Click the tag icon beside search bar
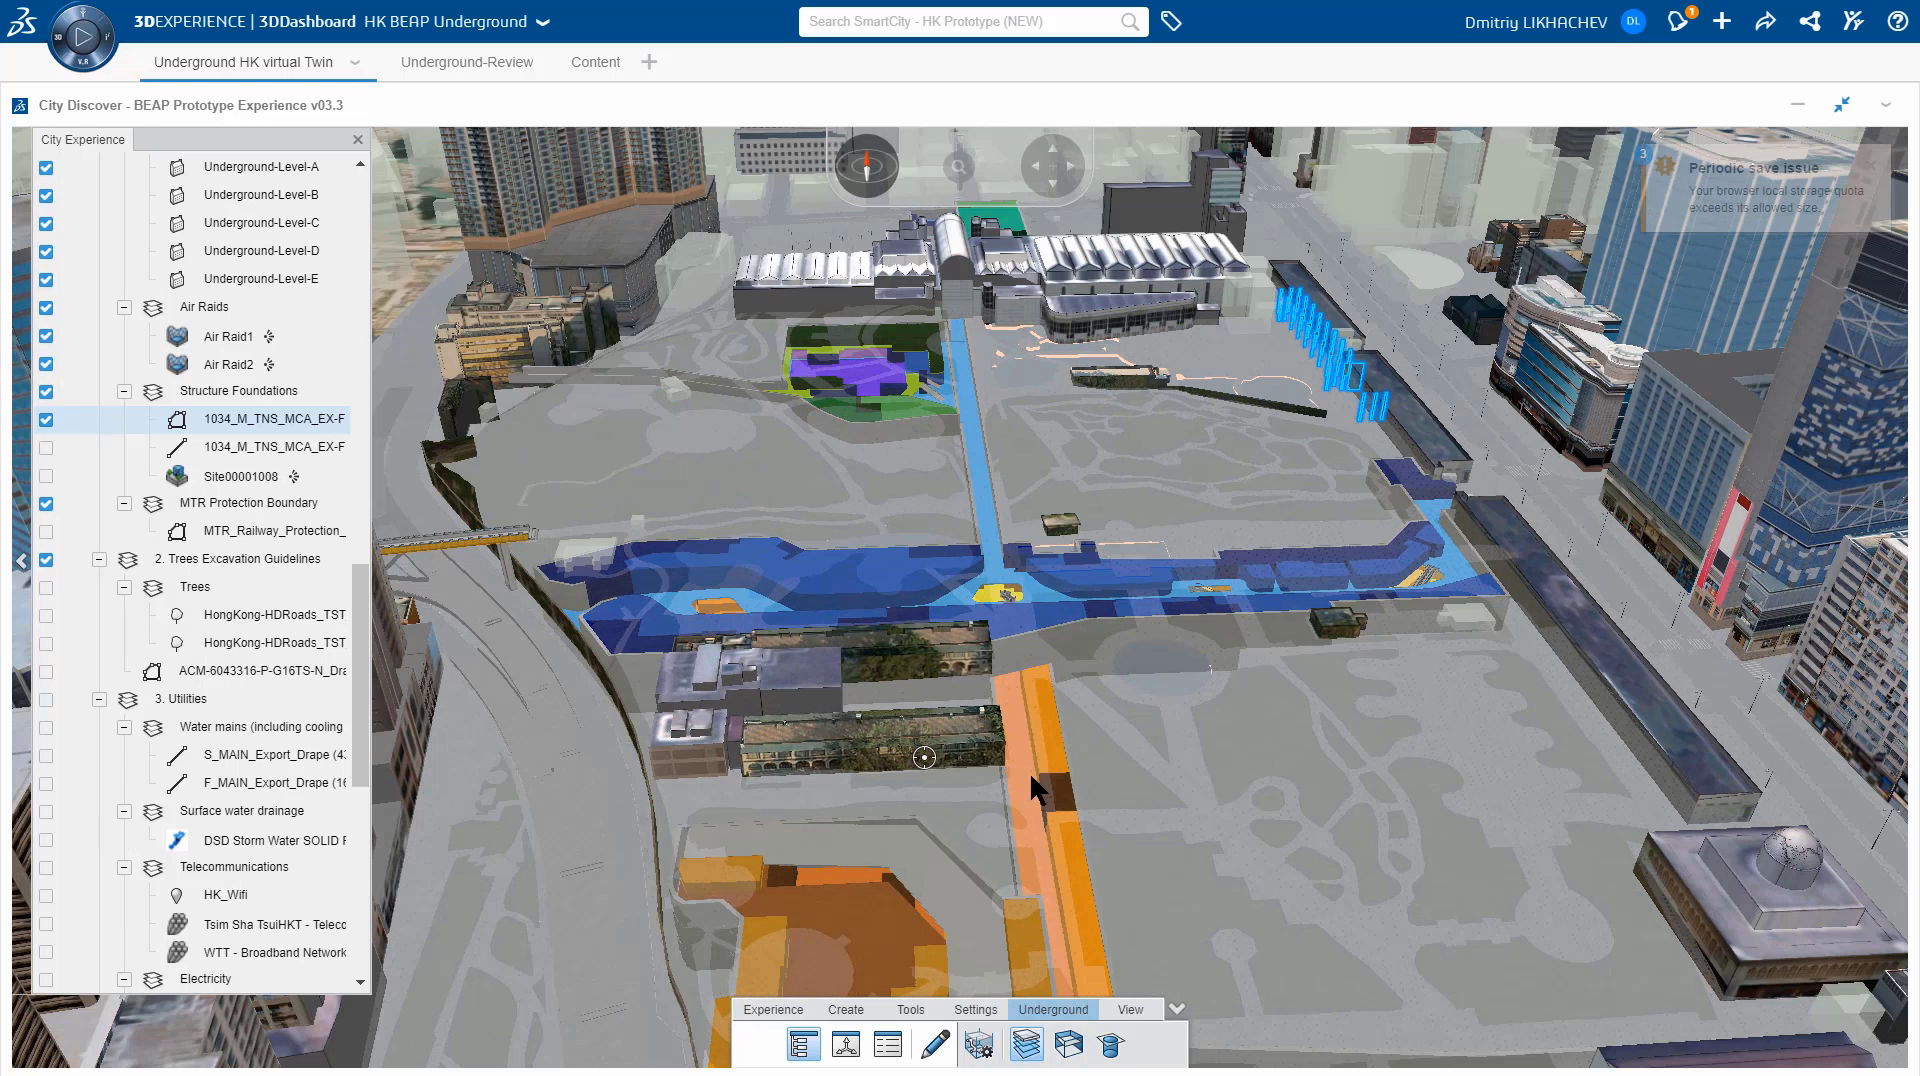Screen dimensions: 1920x1076 1171,21
